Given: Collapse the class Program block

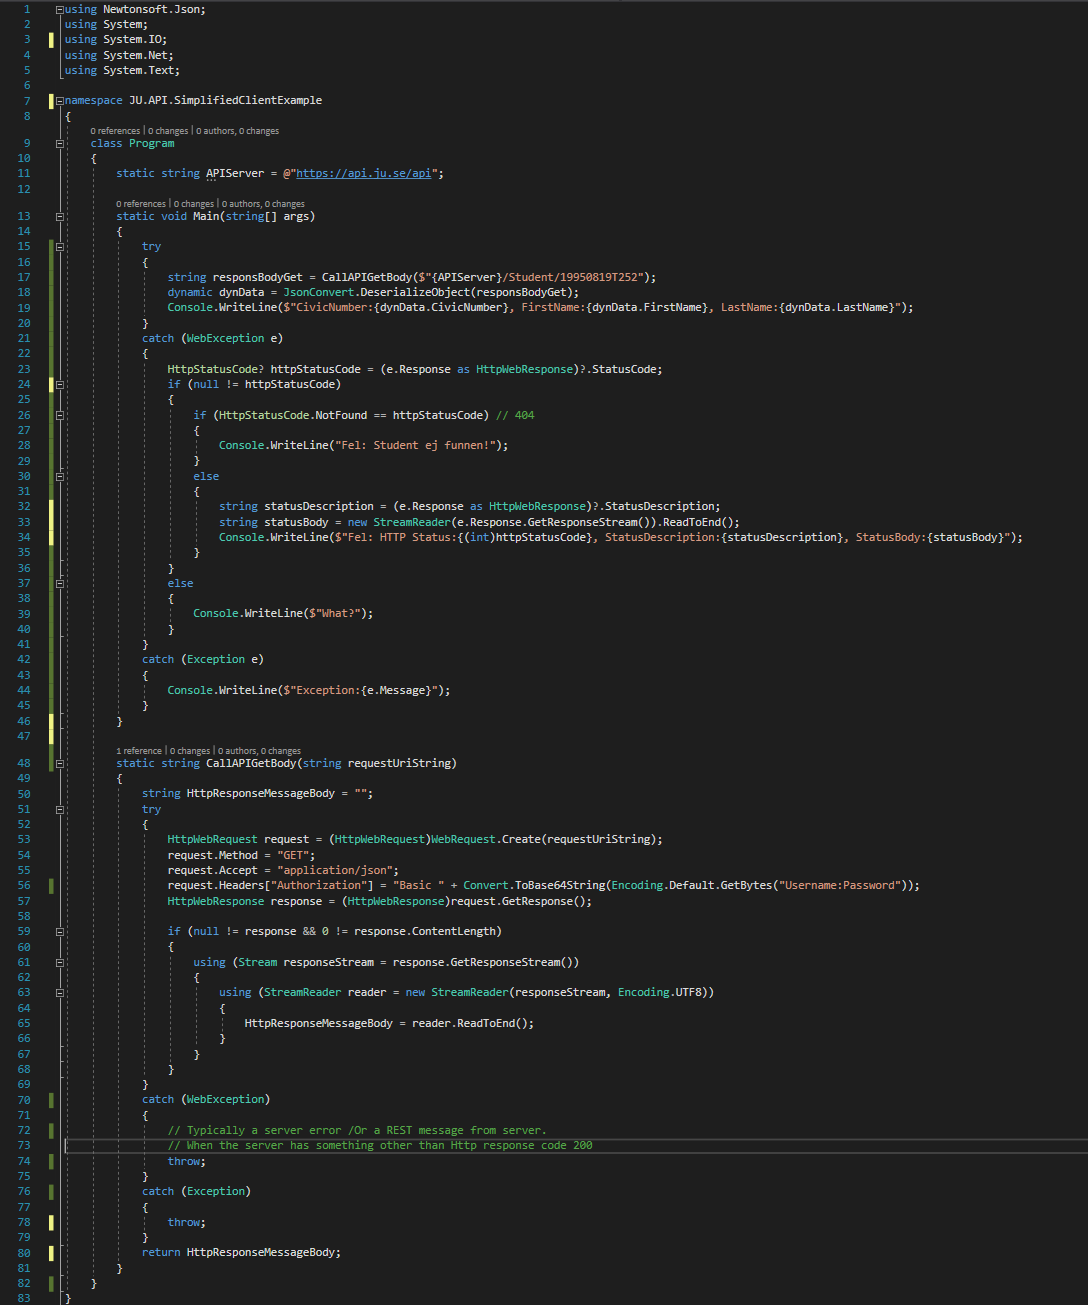Looking at the screenshot, I should 60,143.
